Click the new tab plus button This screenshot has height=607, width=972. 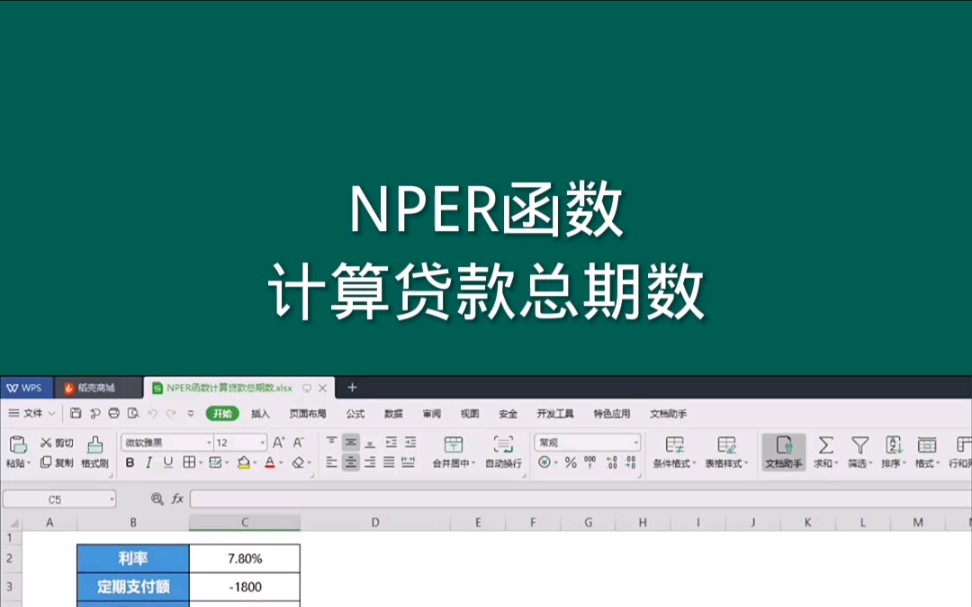coord(352,387)
